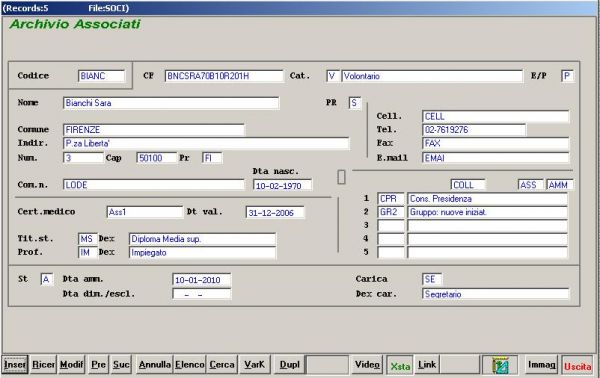Go to next record with Suc

121,365
